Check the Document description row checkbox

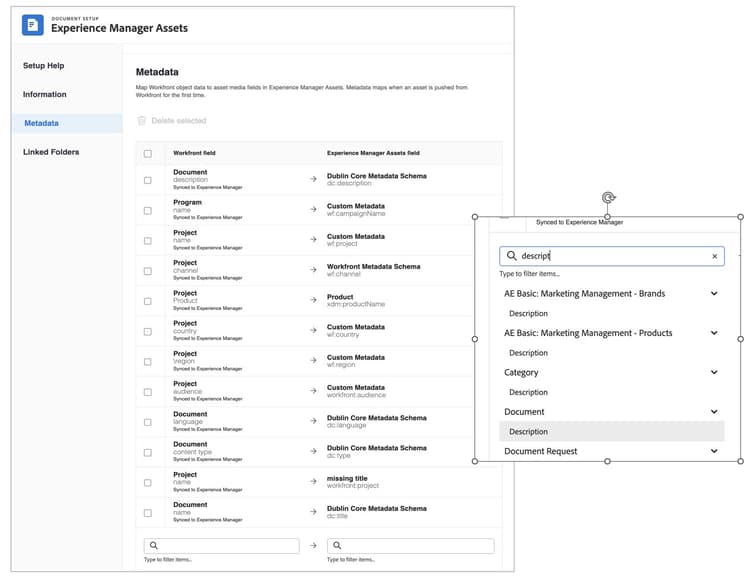[x=148, y=180]
